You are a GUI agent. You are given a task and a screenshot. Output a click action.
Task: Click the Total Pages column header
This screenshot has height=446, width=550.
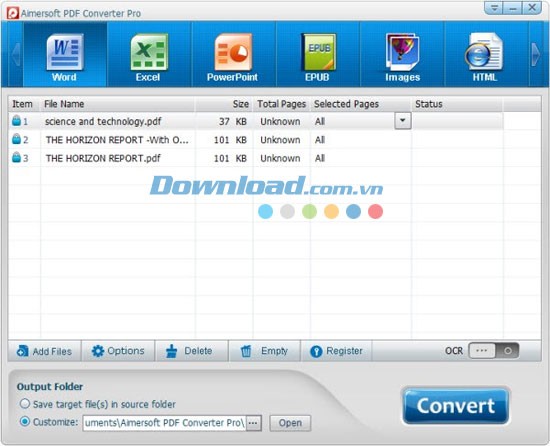coord(282,104)
